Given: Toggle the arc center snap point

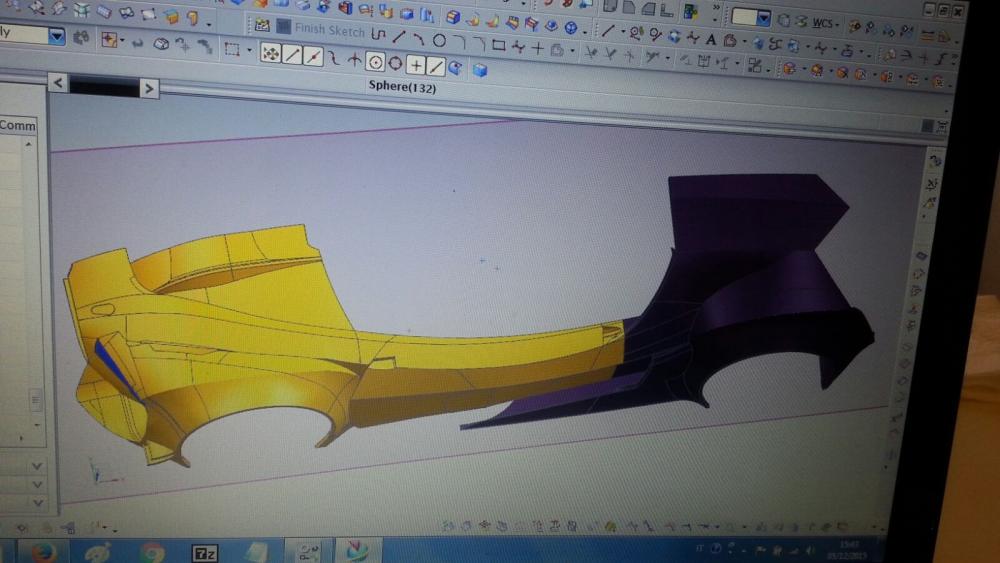Looking at the screenshot, I should pos(375,62).
